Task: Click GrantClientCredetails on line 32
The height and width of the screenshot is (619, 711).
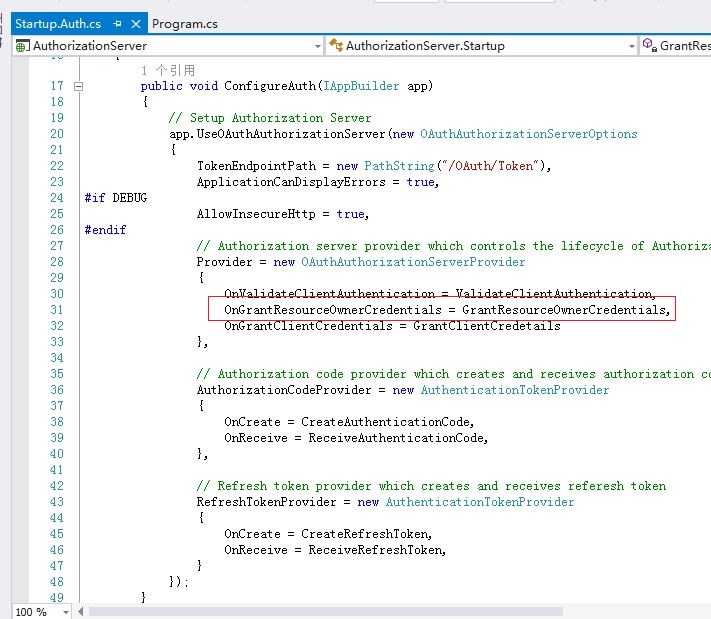Action: [487, 326]
